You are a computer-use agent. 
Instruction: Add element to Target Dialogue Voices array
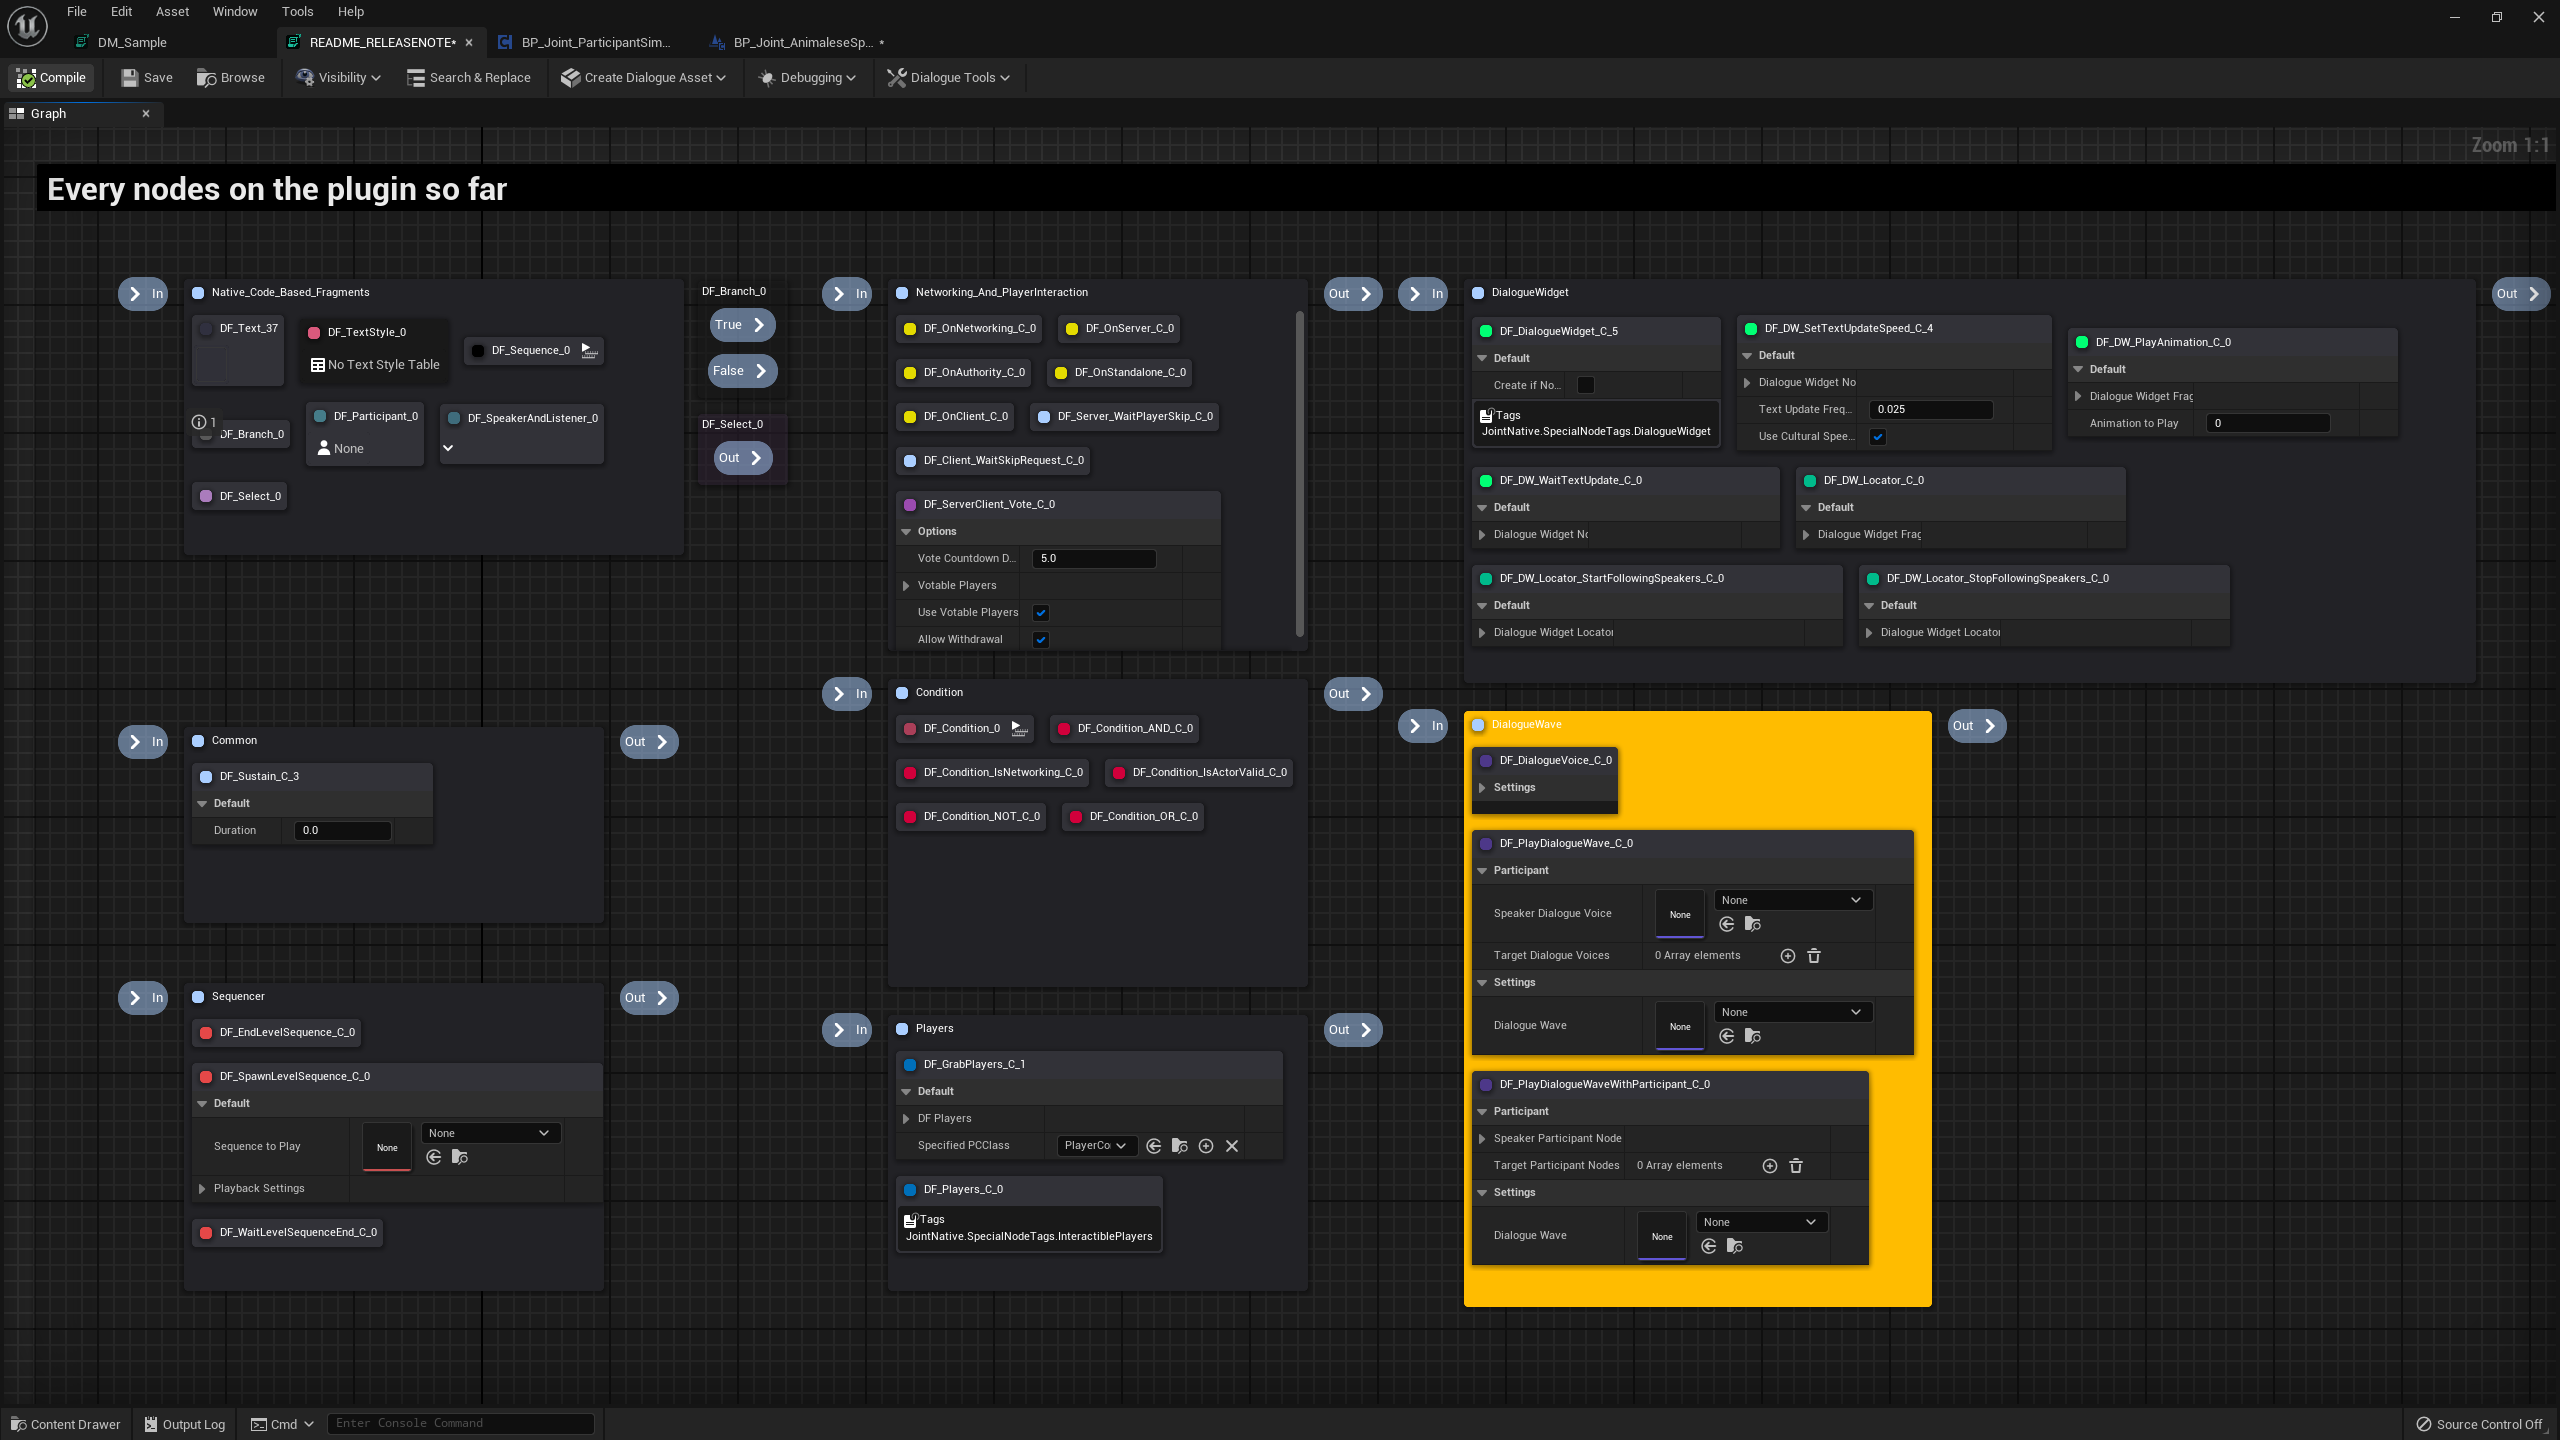(1788, 956)
